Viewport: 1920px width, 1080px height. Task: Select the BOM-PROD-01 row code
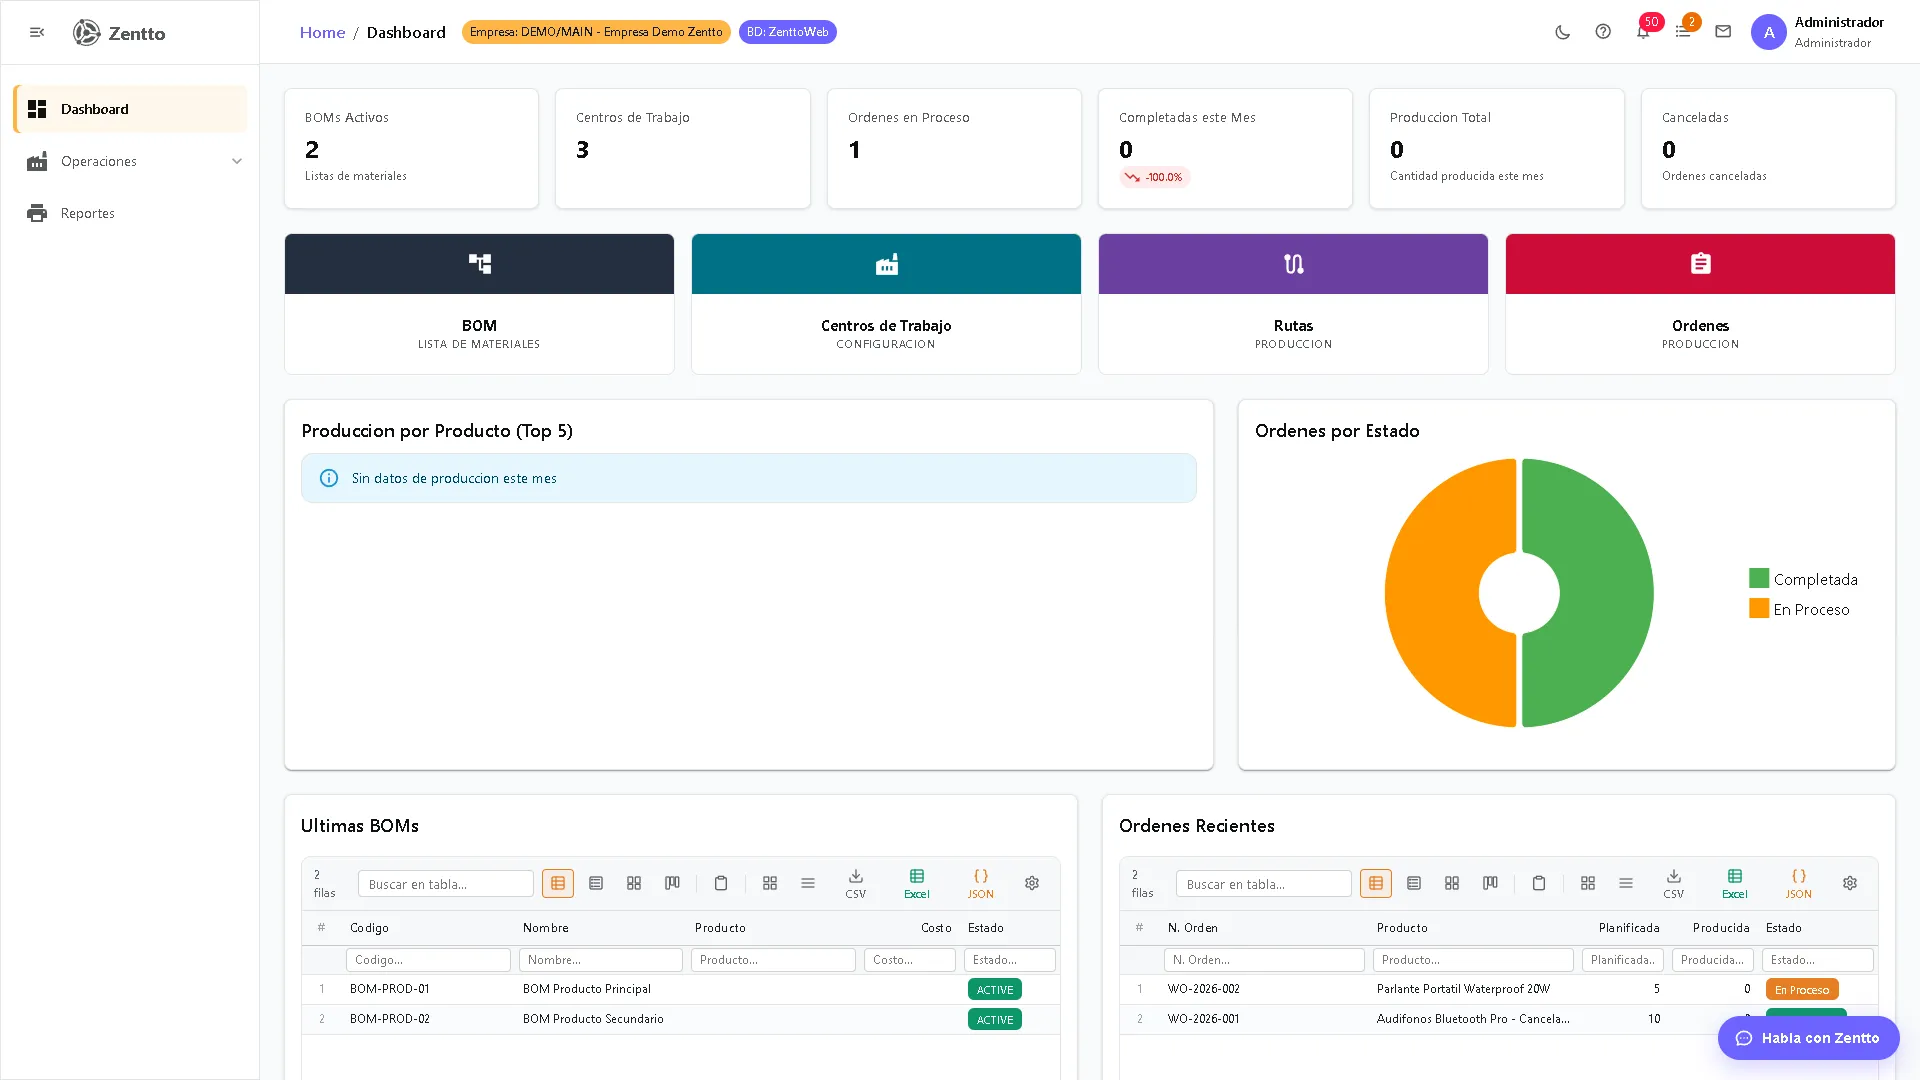pyautogui.click(x=390, y=989)
